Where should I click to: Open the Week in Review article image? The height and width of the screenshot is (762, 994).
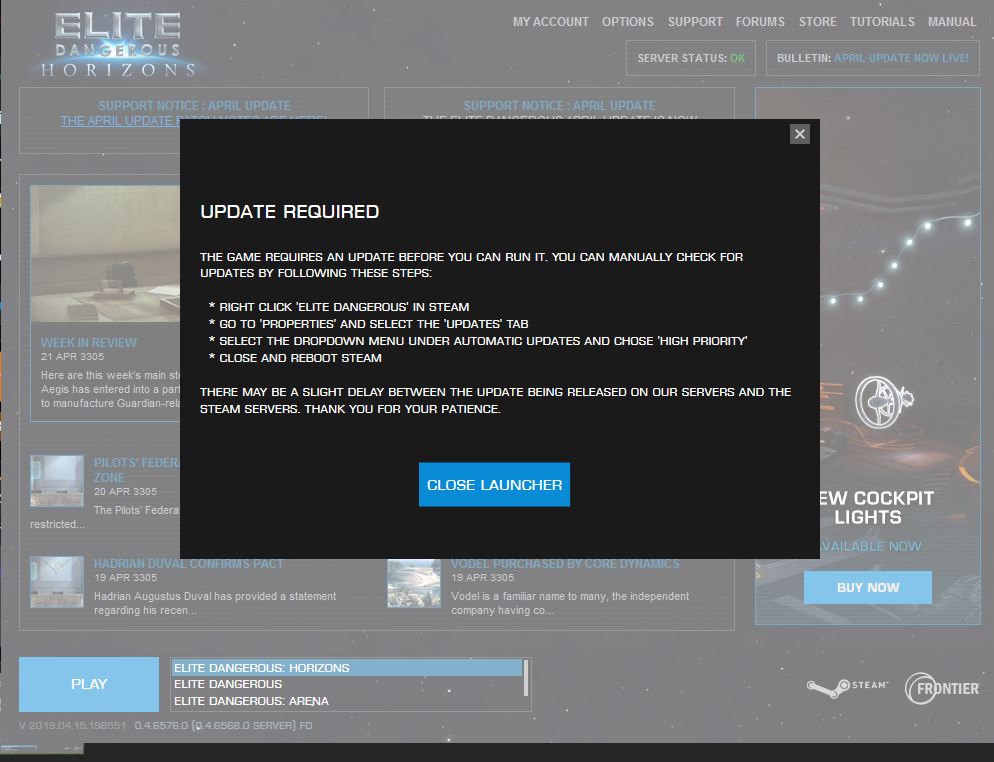(x=105, y=254)
